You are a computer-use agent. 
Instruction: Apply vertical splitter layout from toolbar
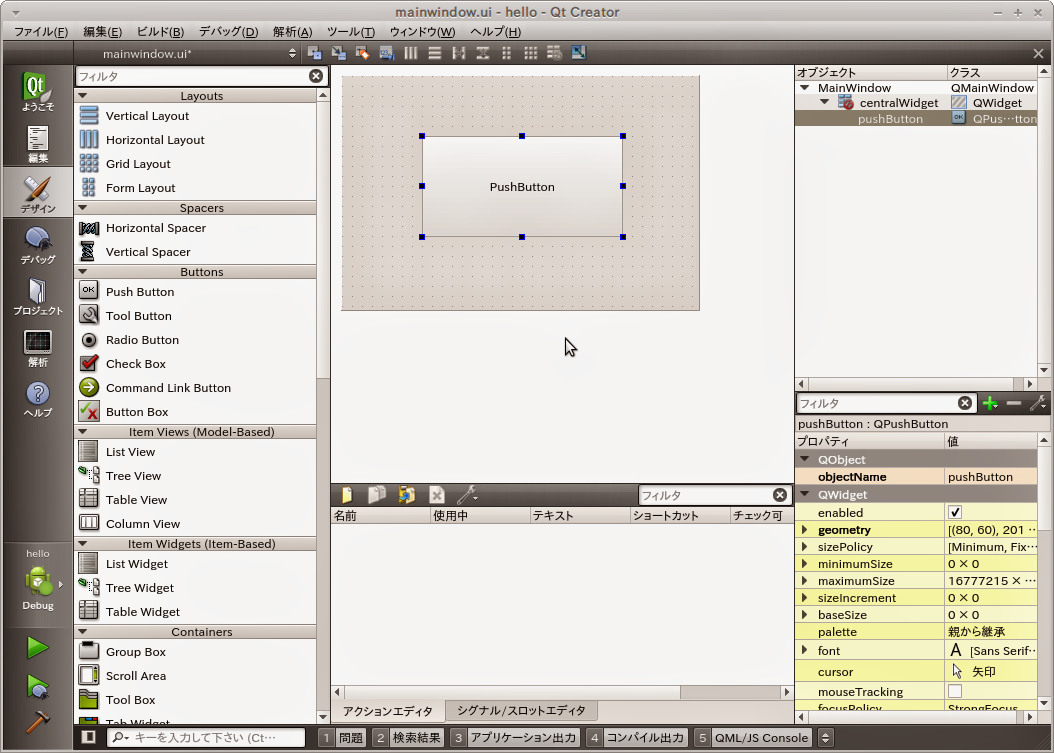tap(483, 53)
